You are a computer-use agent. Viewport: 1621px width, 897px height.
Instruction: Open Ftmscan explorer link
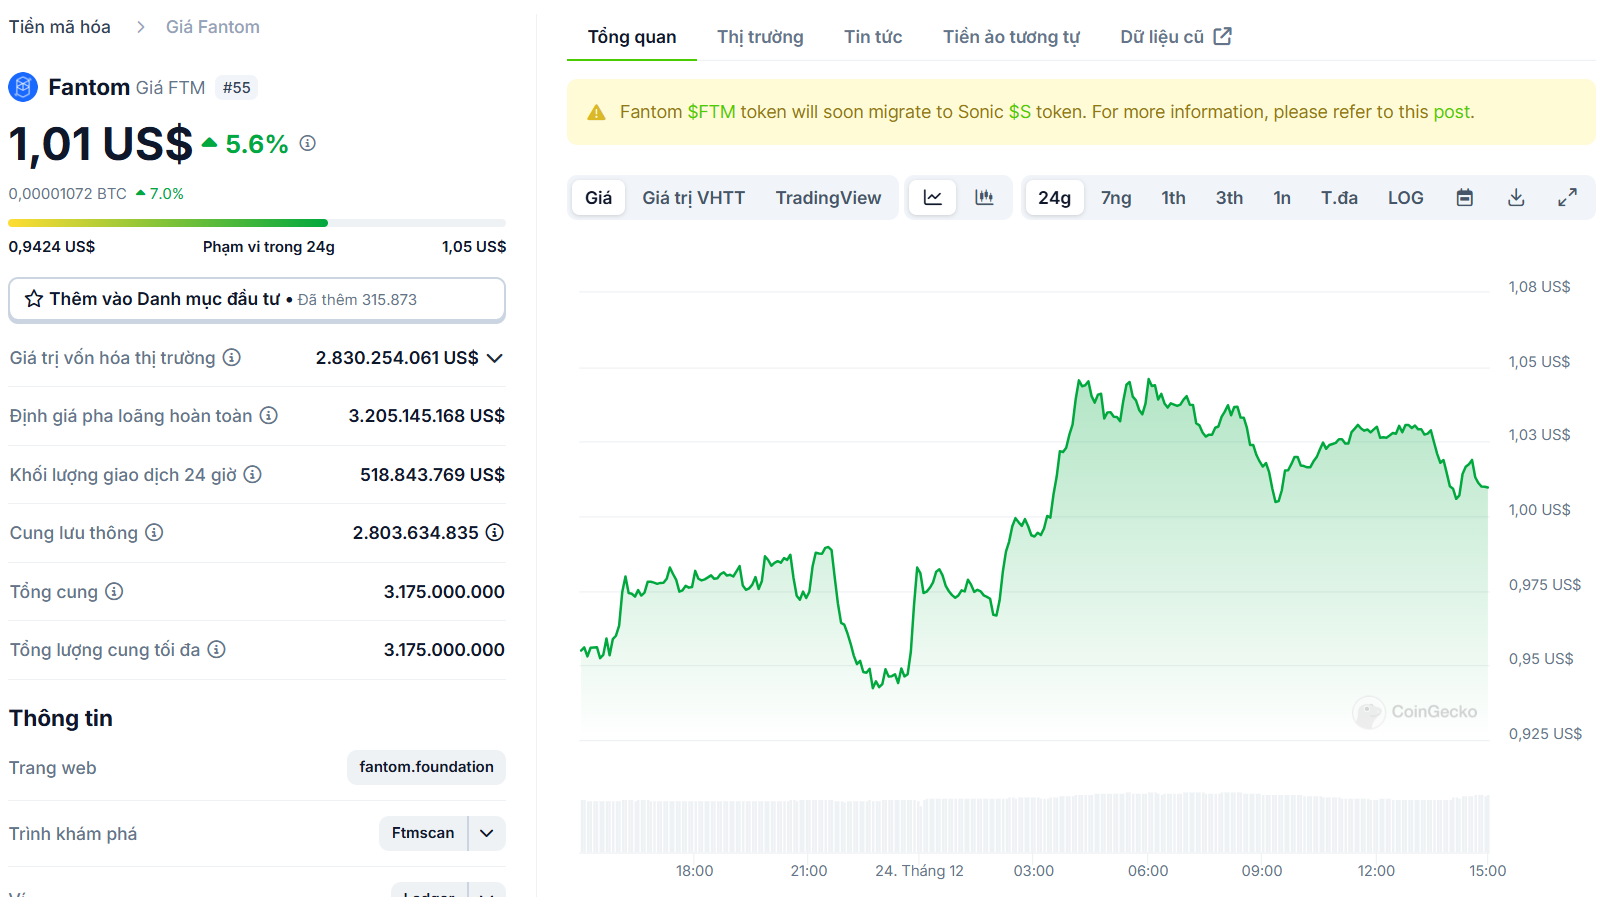(423, 833)
